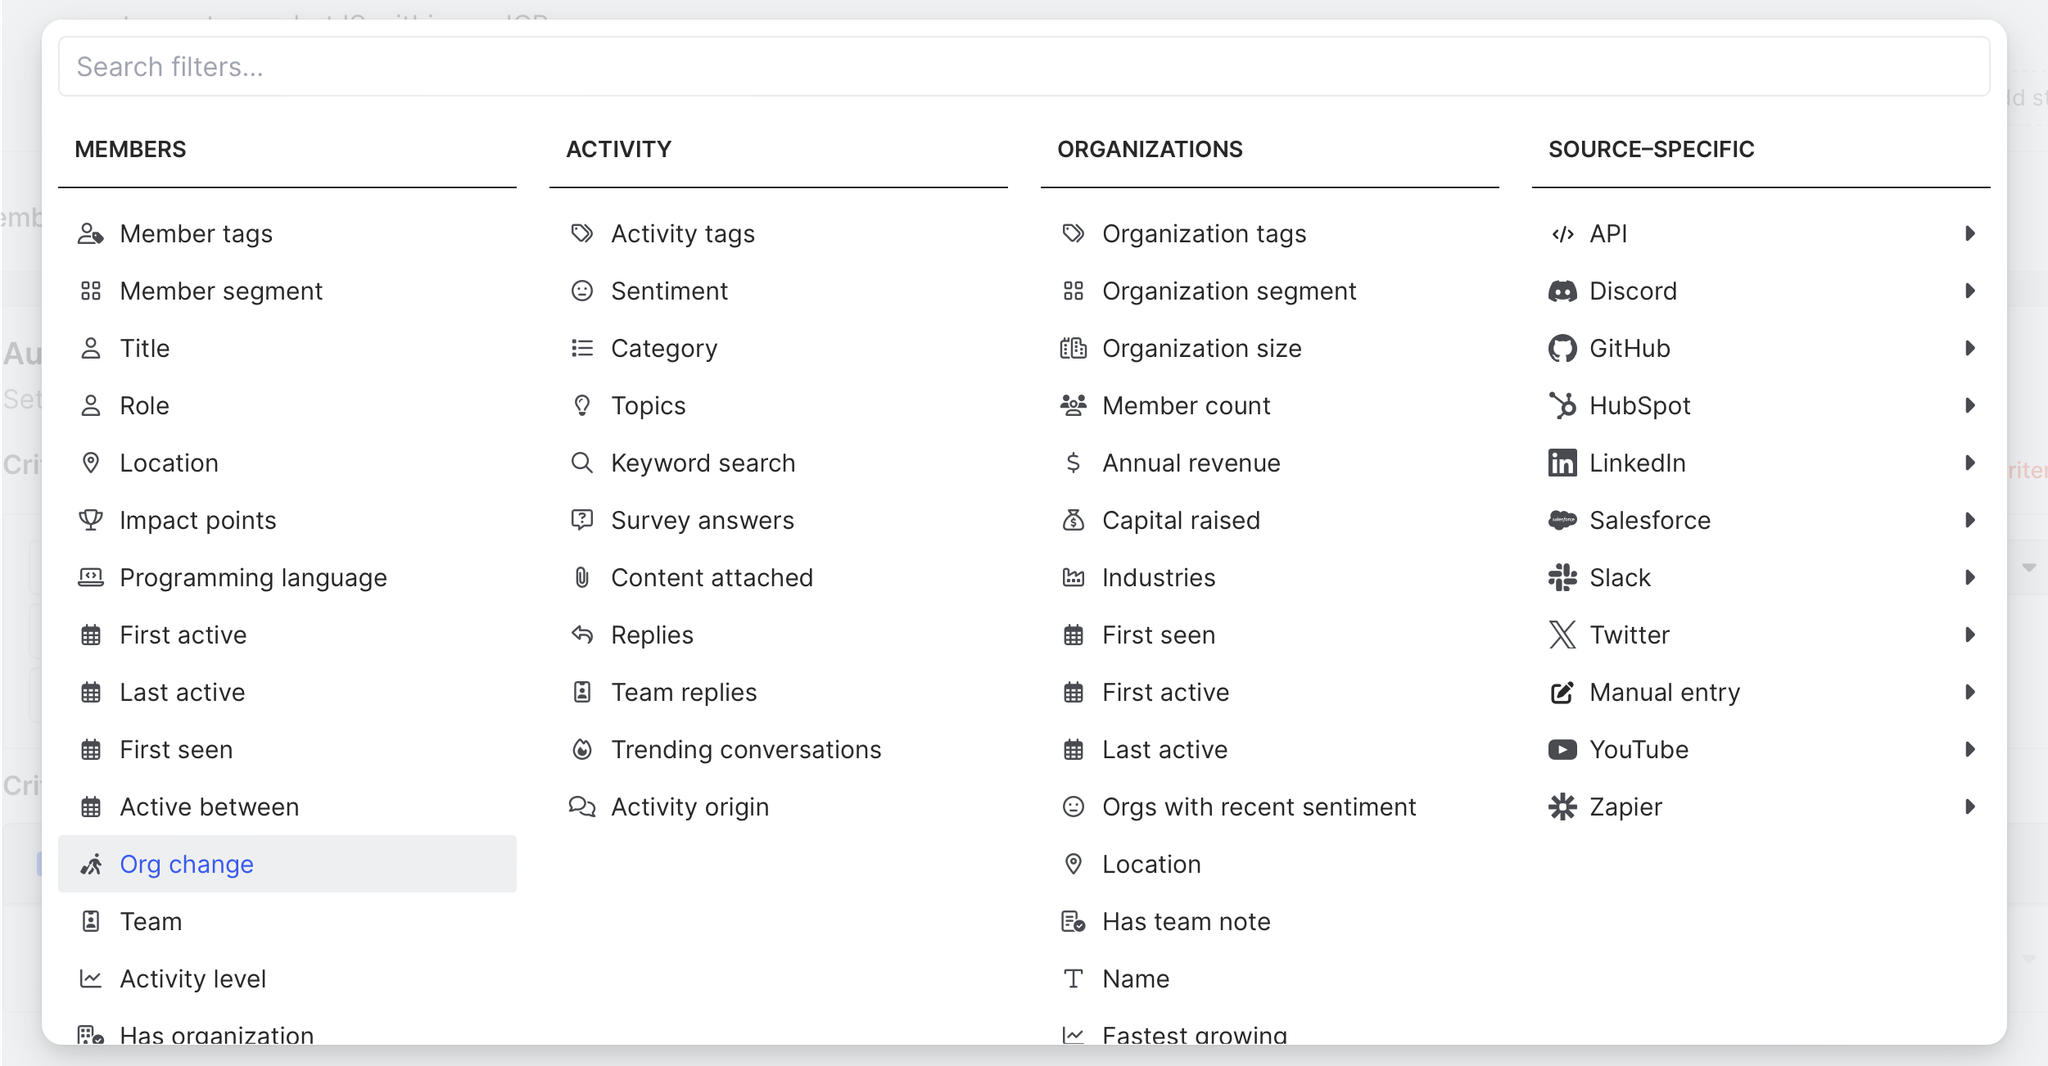Choose the Keyword search filter

click(x=703, y=463)
